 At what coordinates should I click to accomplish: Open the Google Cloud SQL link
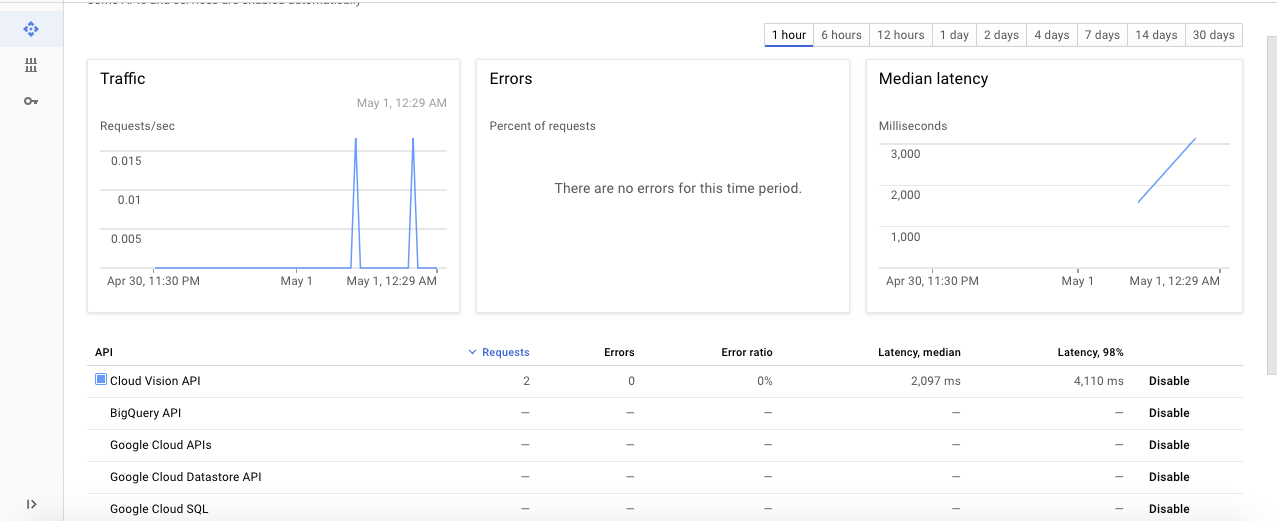159,509
